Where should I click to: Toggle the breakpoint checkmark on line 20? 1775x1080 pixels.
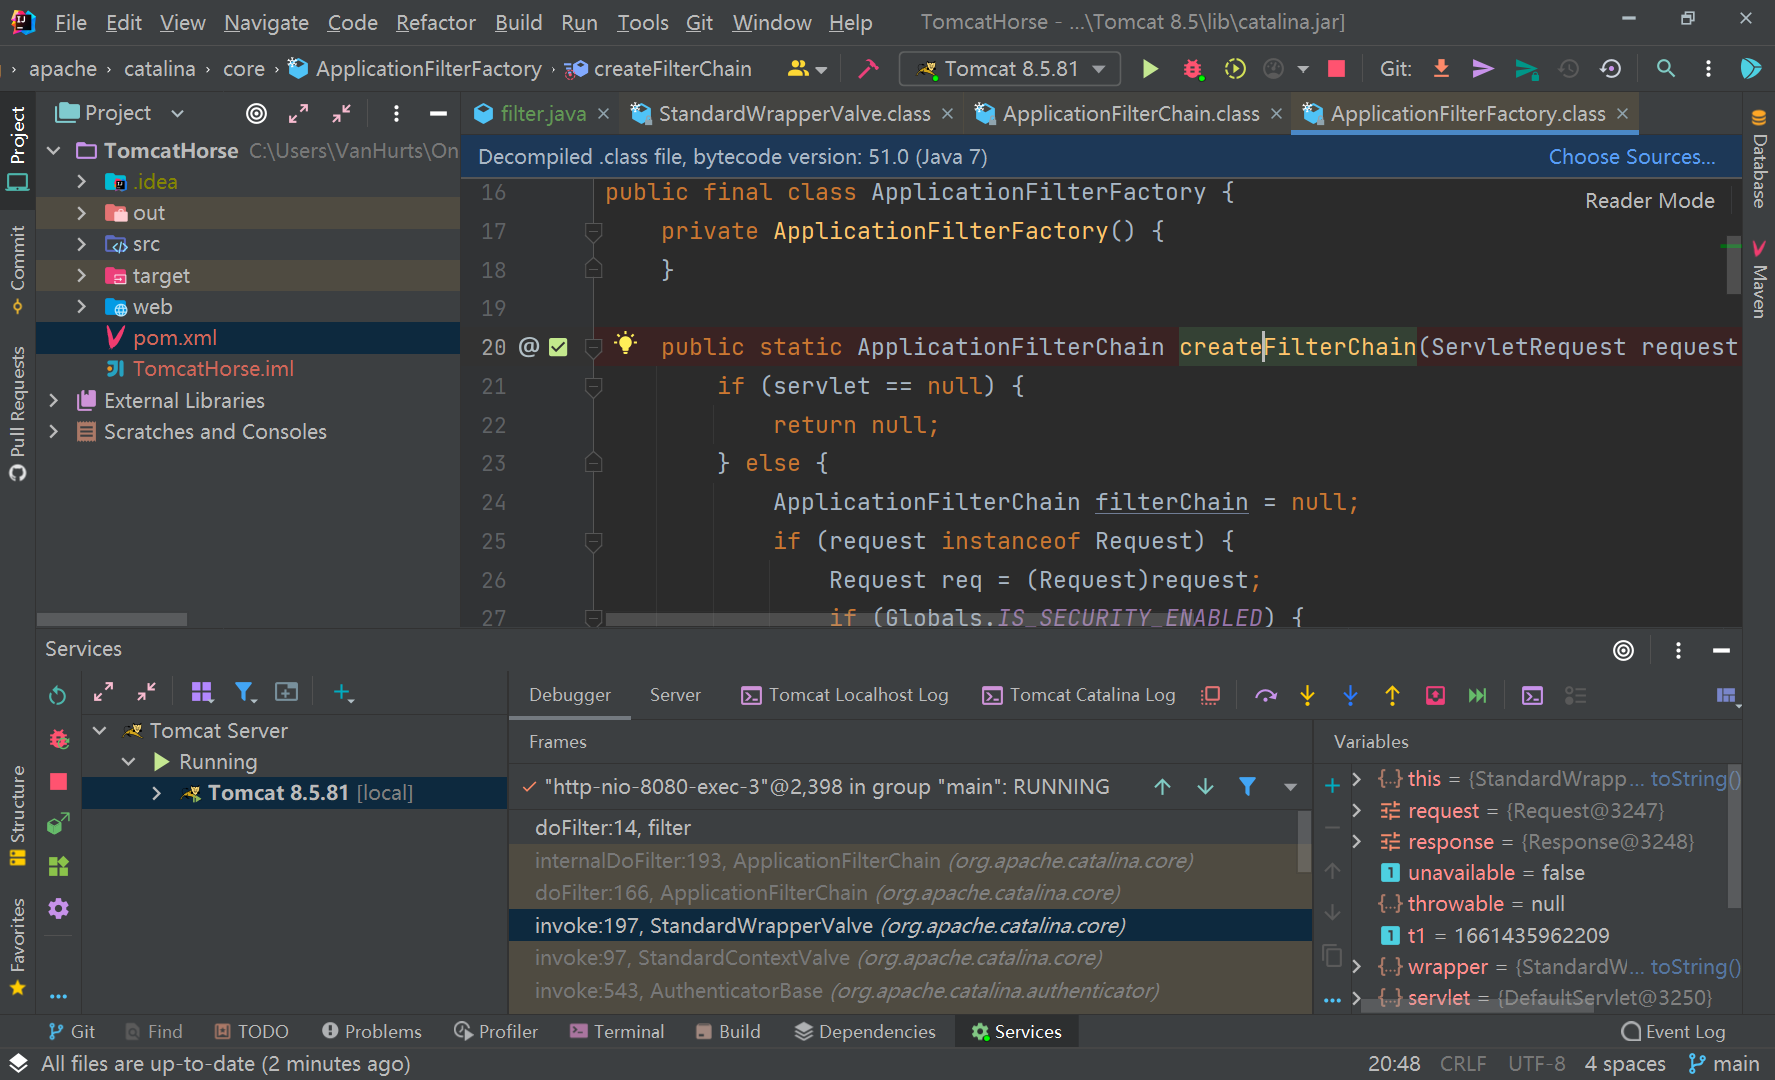pos(558,347)
